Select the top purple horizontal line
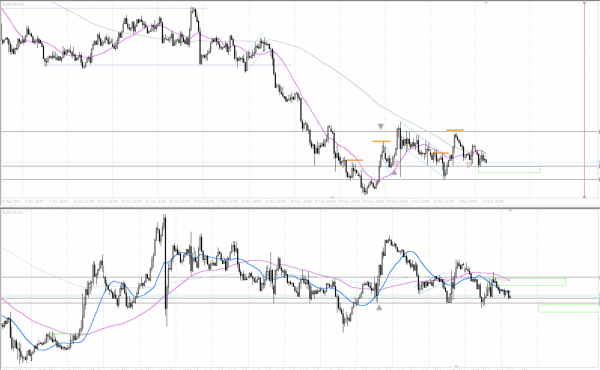The width and height of the screenshot is (600, 370). click(x=103, y=8)
